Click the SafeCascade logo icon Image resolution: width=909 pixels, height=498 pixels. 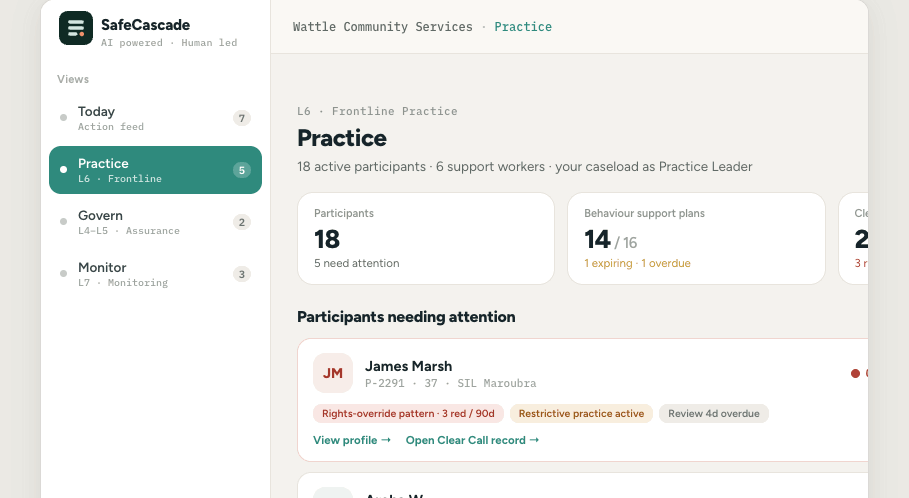click(x=76, y=28)
